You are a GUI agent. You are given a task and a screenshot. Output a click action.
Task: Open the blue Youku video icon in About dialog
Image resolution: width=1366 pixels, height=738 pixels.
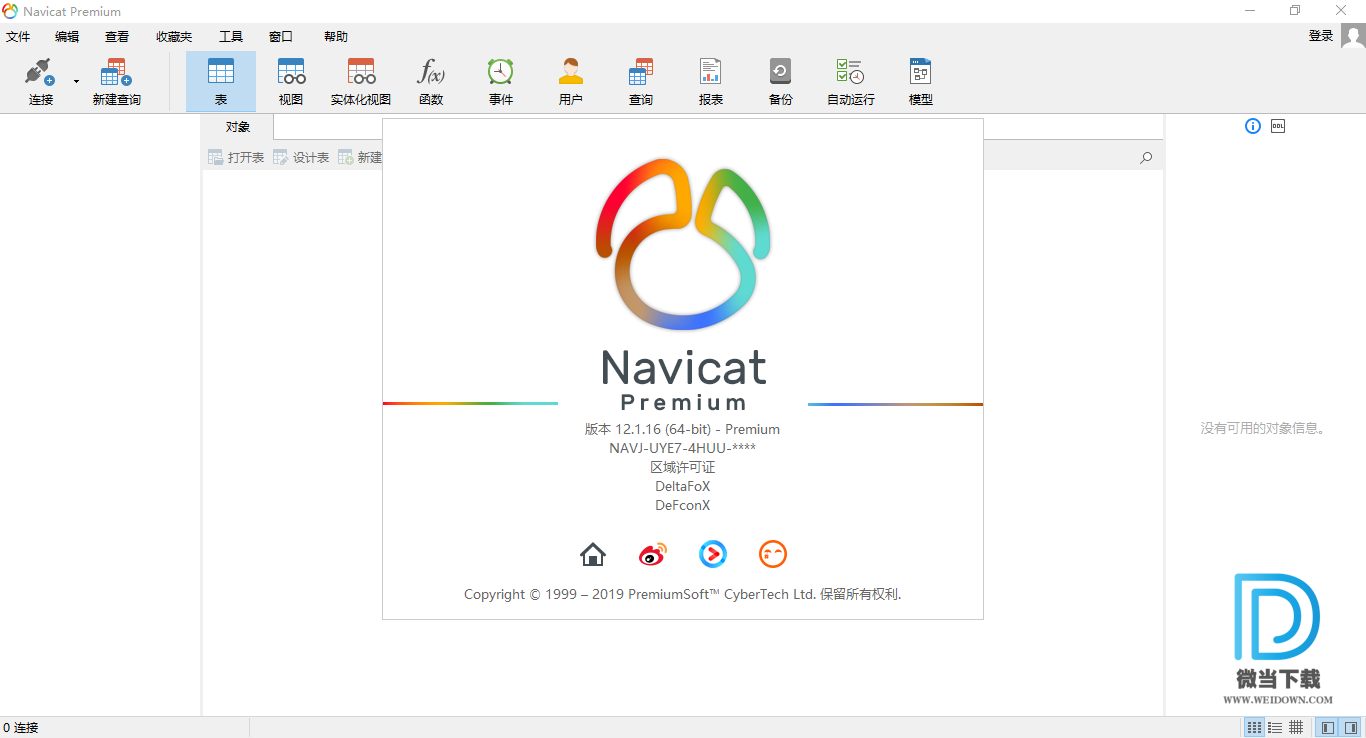tap(713, 554)
